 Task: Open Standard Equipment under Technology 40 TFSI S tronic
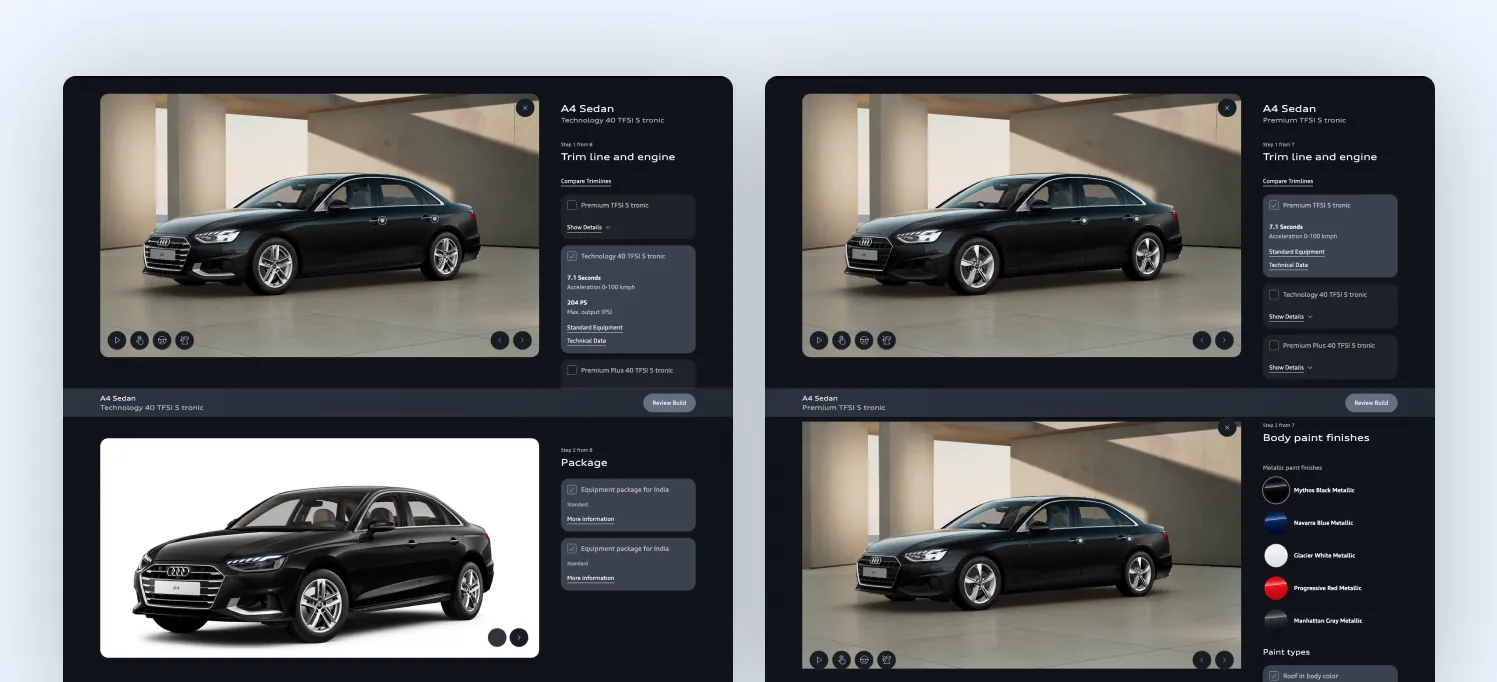point(595,328)
